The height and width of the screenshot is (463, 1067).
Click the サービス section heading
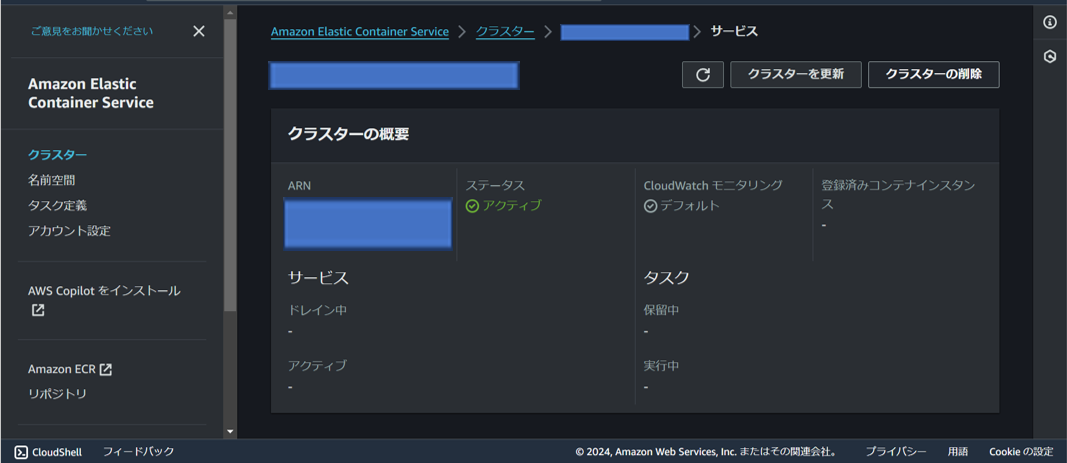click(x=318, y=278)
